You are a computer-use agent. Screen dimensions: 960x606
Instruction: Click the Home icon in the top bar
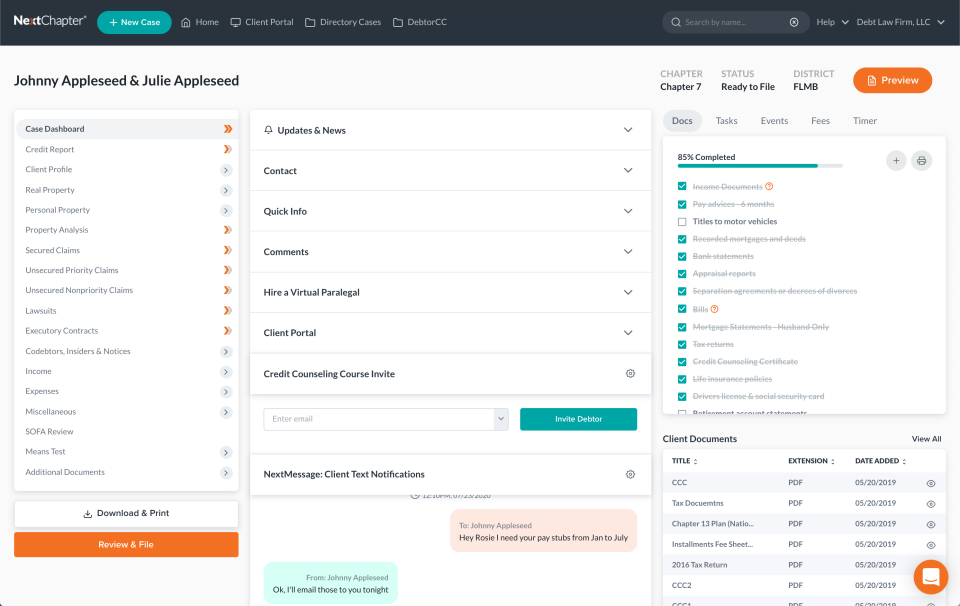(x=186, y=22)
